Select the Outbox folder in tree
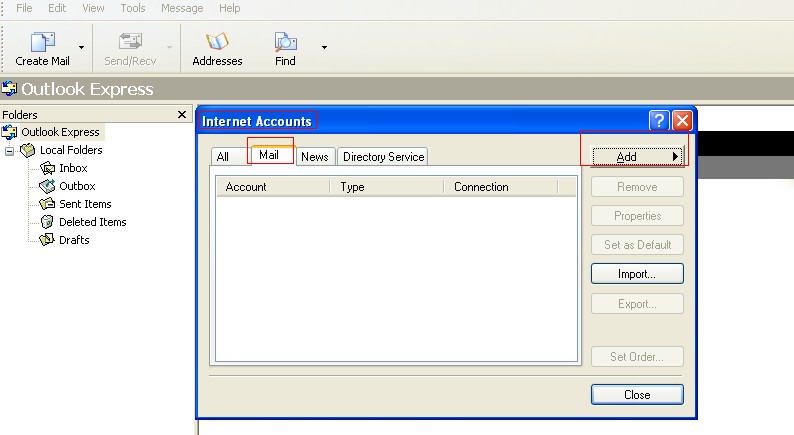The image size is (794, 435). tap(76, 186)
